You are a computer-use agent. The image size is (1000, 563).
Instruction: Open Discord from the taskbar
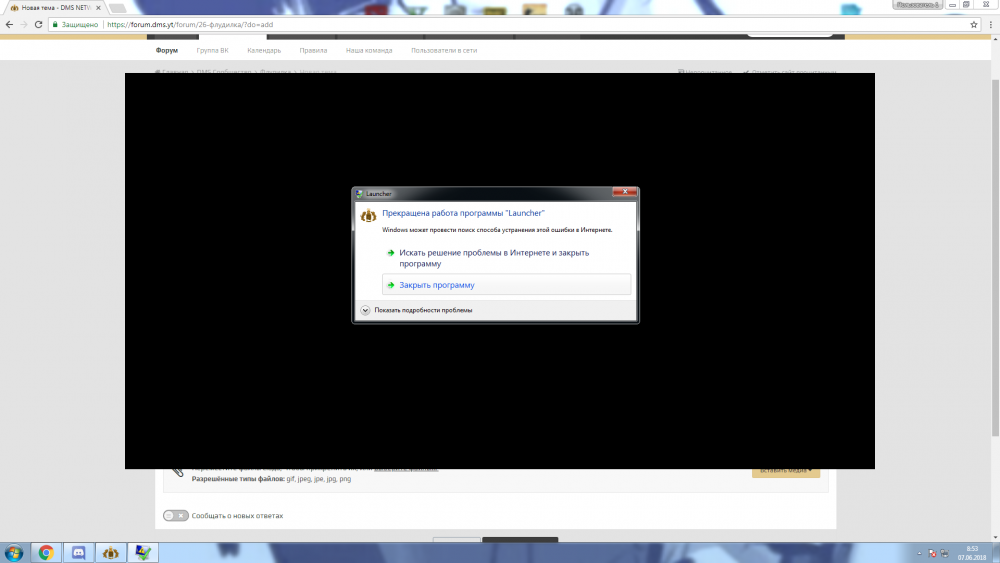[79, 552]
